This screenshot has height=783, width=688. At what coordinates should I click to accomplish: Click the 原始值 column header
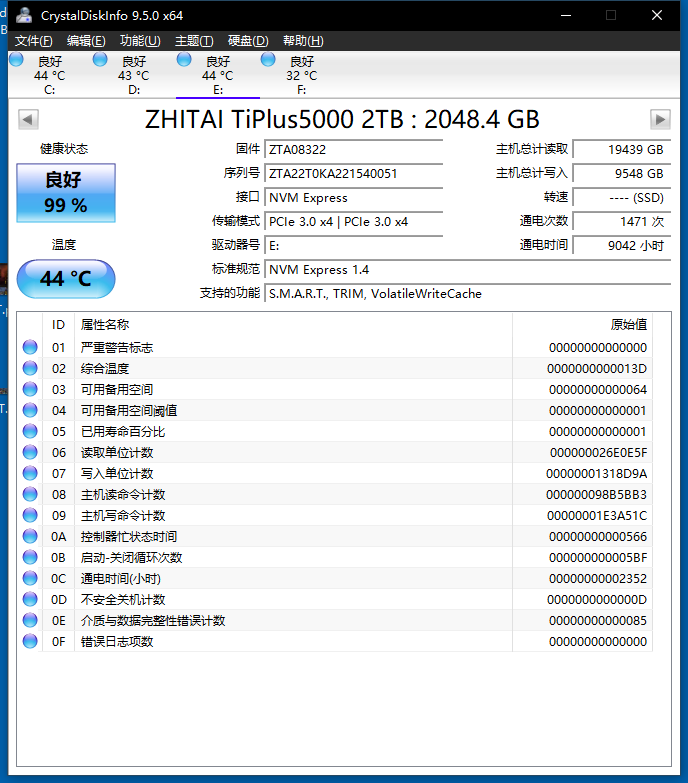582,325
